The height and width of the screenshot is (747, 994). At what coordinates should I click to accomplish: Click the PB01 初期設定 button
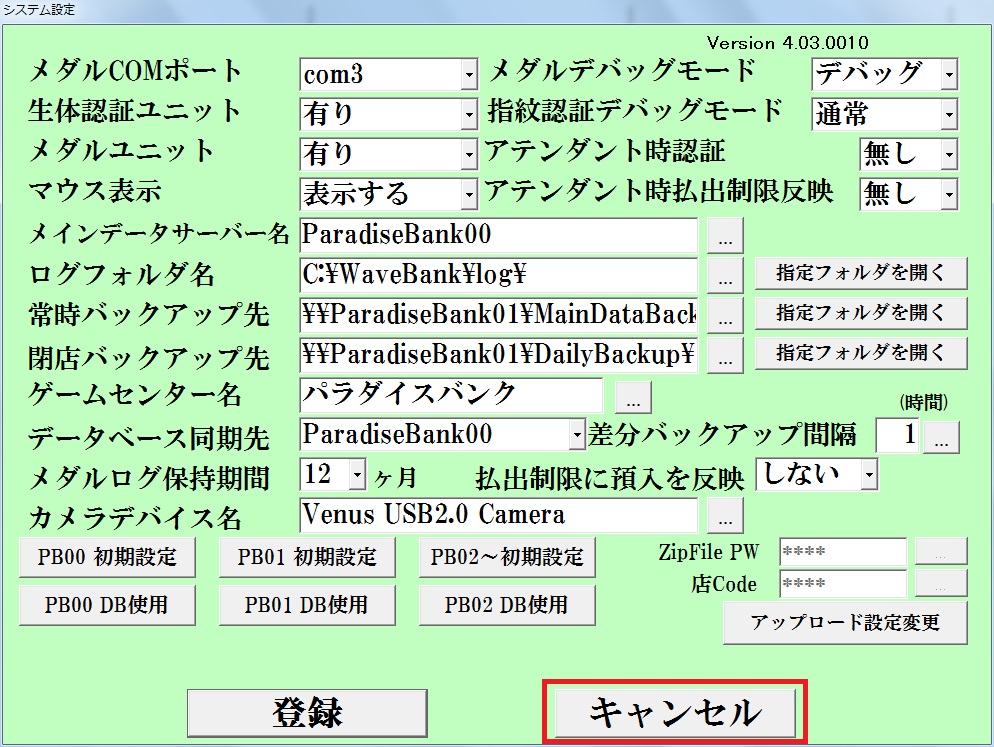click(x=307, y=557)
